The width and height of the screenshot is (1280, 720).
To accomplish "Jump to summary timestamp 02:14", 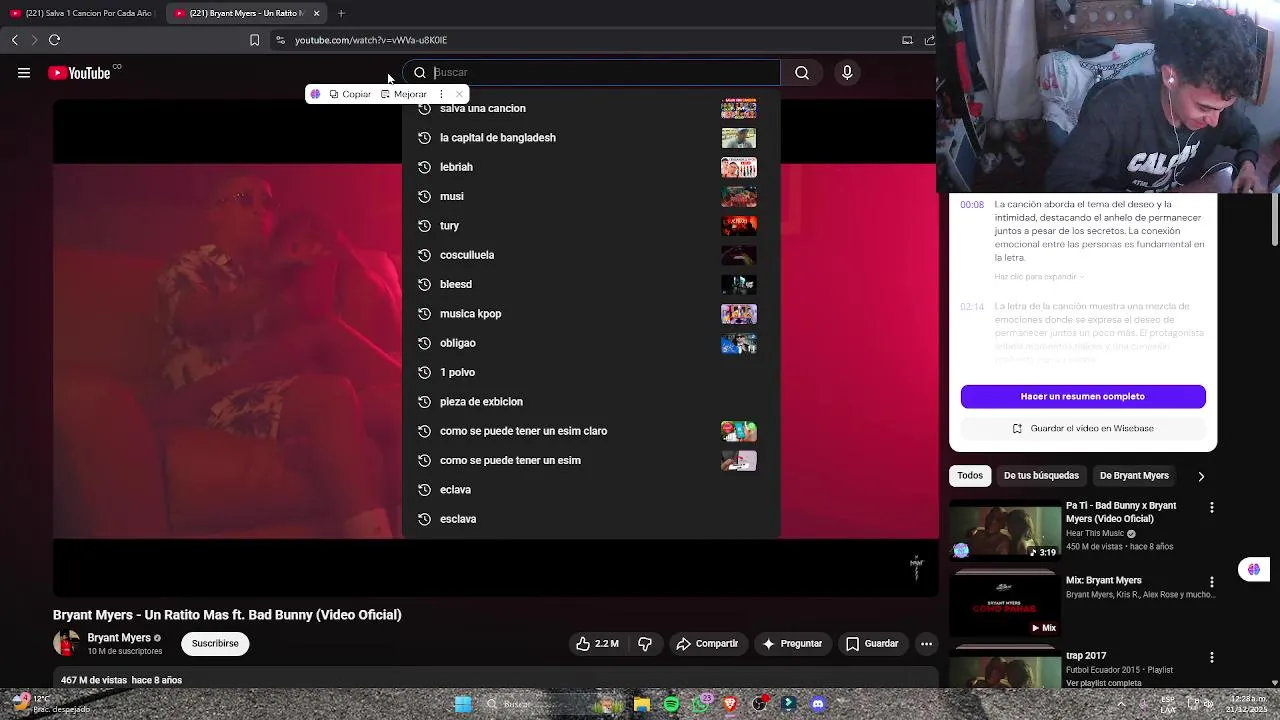I will click(x=972, y=307).
